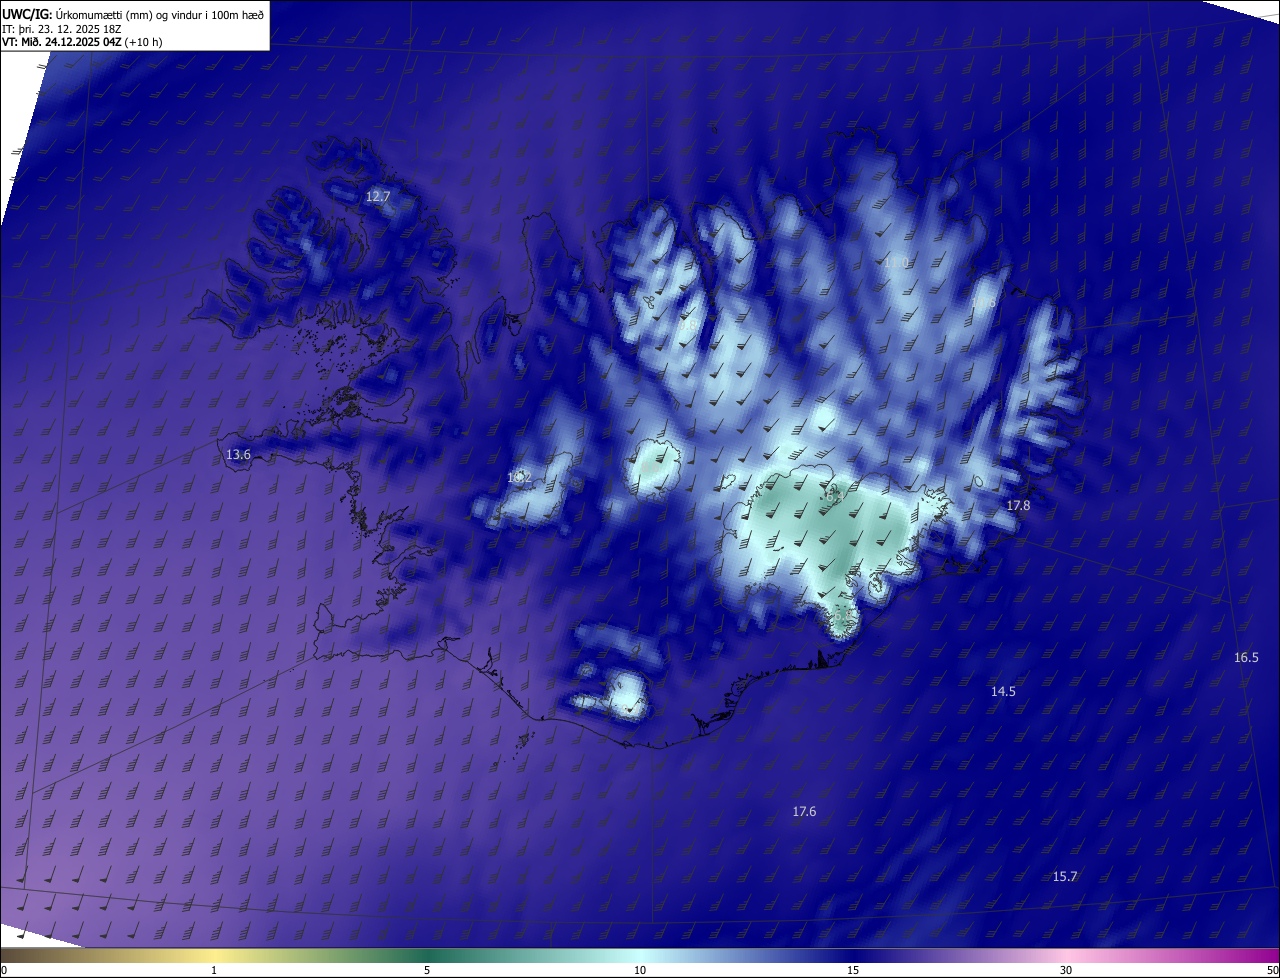Click the 10.6 value in northeast Iceland
Viewport: 1280px width, 978px height.
(984, 302)
